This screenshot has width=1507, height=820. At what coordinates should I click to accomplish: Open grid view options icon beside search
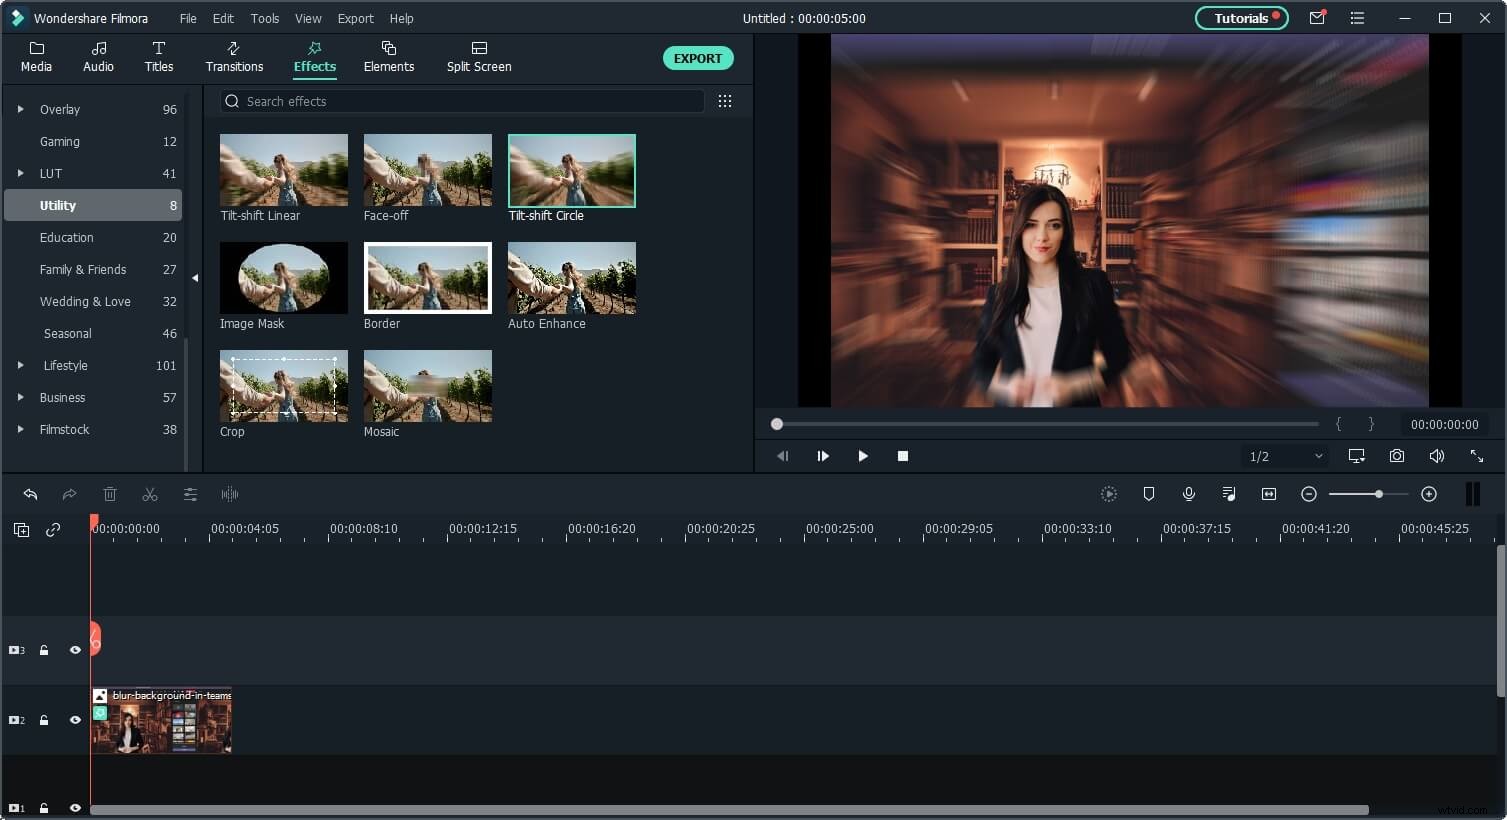pos(725,101)
